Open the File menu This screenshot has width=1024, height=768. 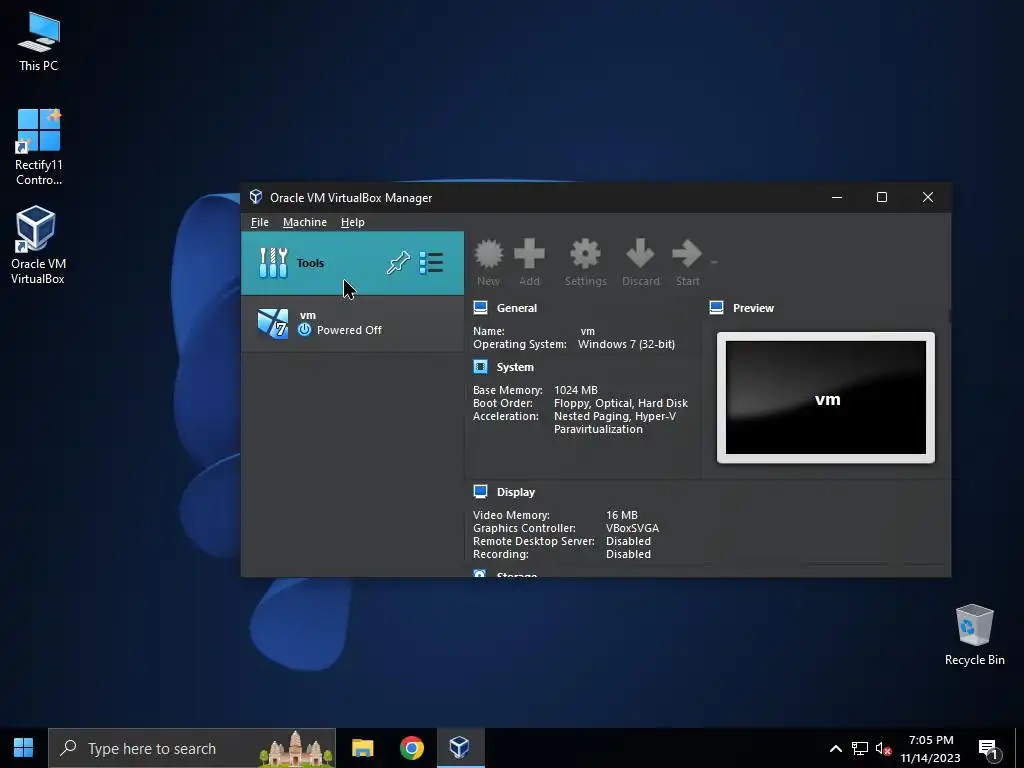tap(260, 222)
